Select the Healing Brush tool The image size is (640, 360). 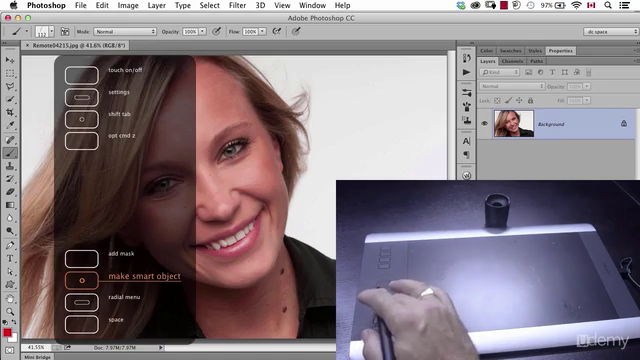click(10, 140)
